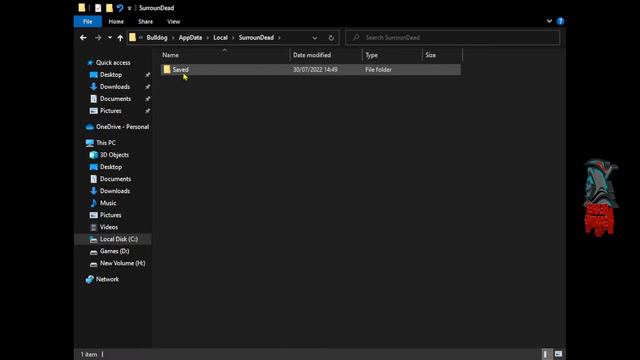Click the New folder quick access icon

(109, 8)
